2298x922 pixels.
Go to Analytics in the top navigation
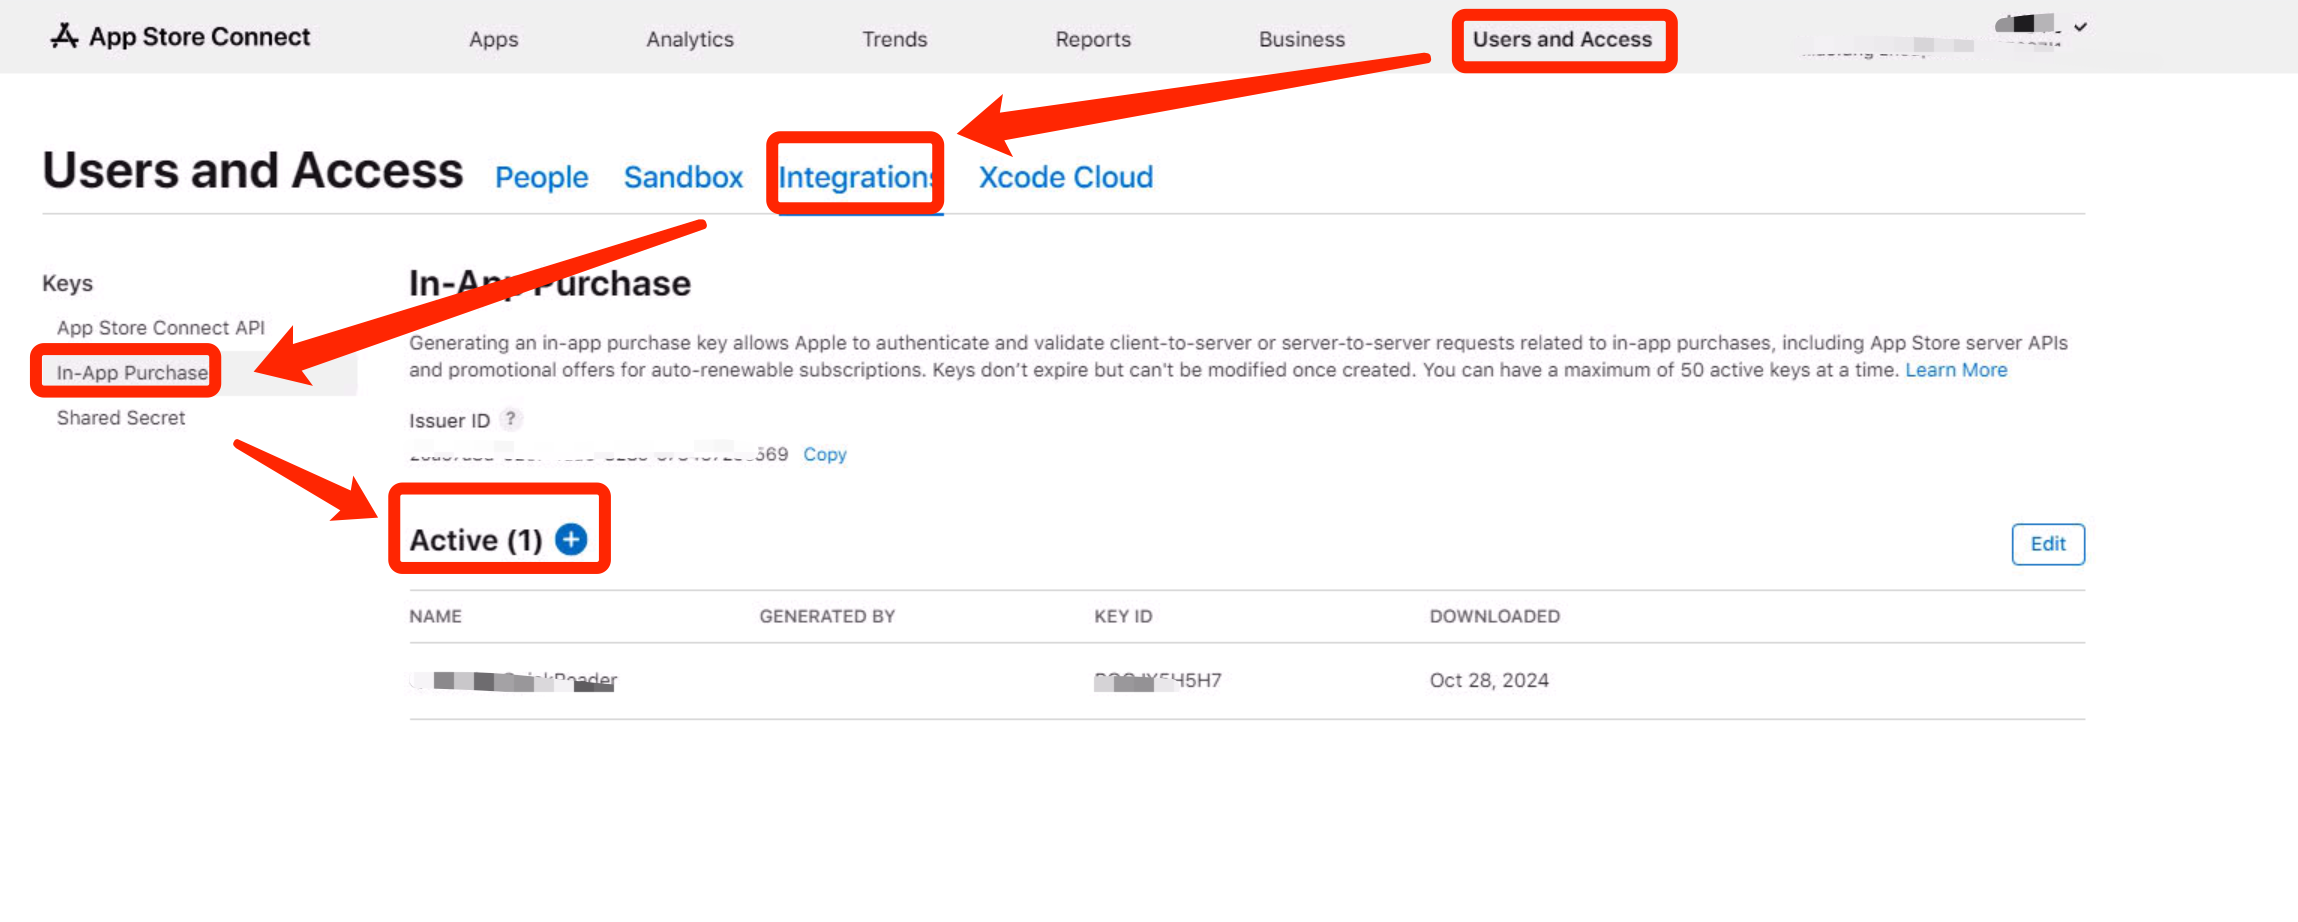tap(689, 40)
